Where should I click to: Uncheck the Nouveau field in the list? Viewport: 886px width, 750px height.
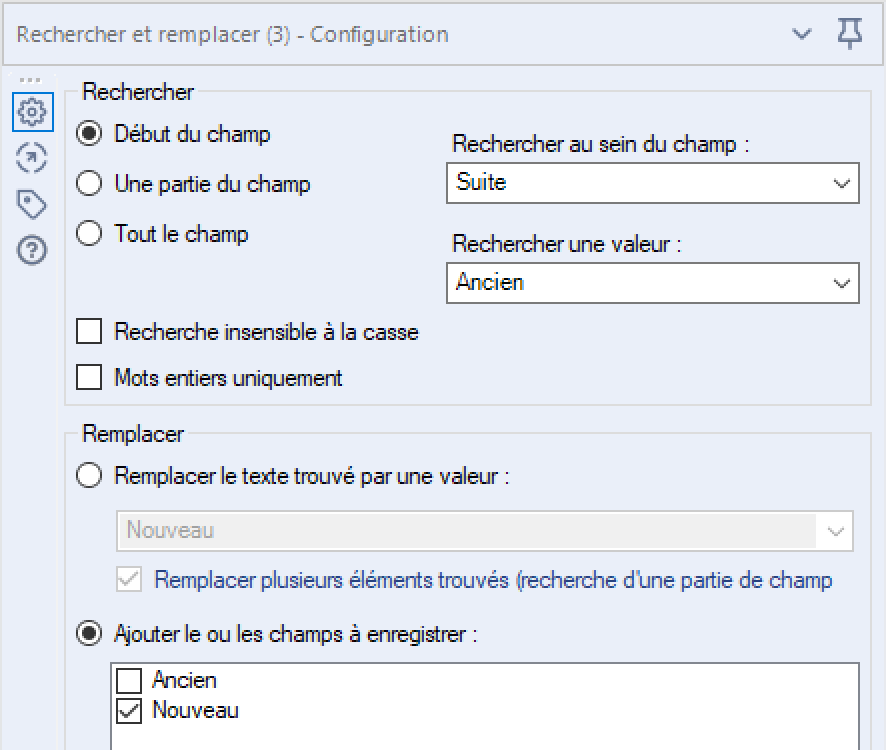(x=129, y=711)
